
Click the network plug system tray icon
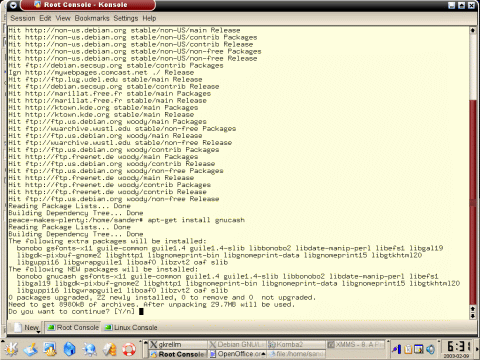pyautogui.click(x=396, y=349)
